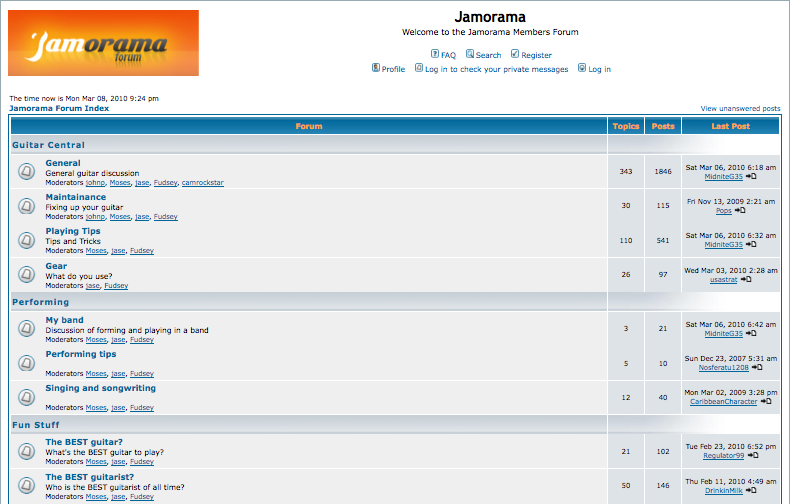View latest post icon beside DrinkinMilk
The image size is (790, 504).
(751, 490)
